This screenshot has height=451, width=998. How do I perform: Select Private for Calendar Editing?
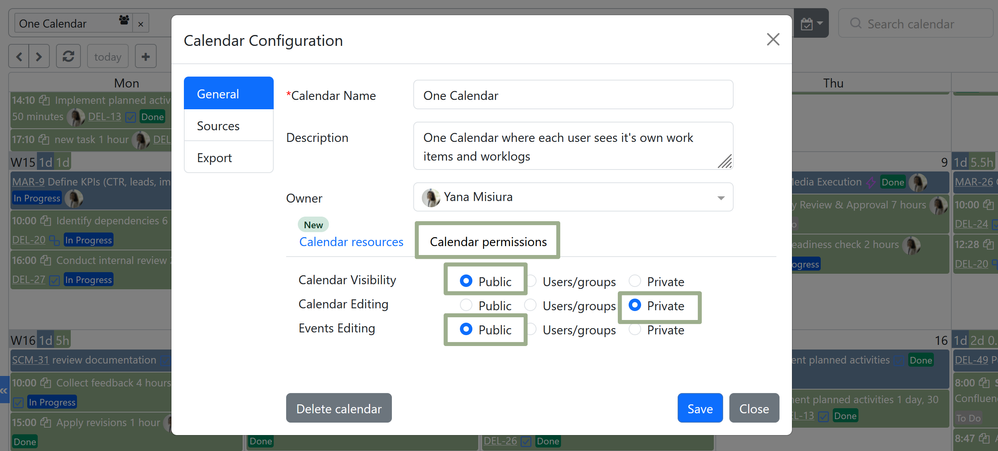point(635,305)
